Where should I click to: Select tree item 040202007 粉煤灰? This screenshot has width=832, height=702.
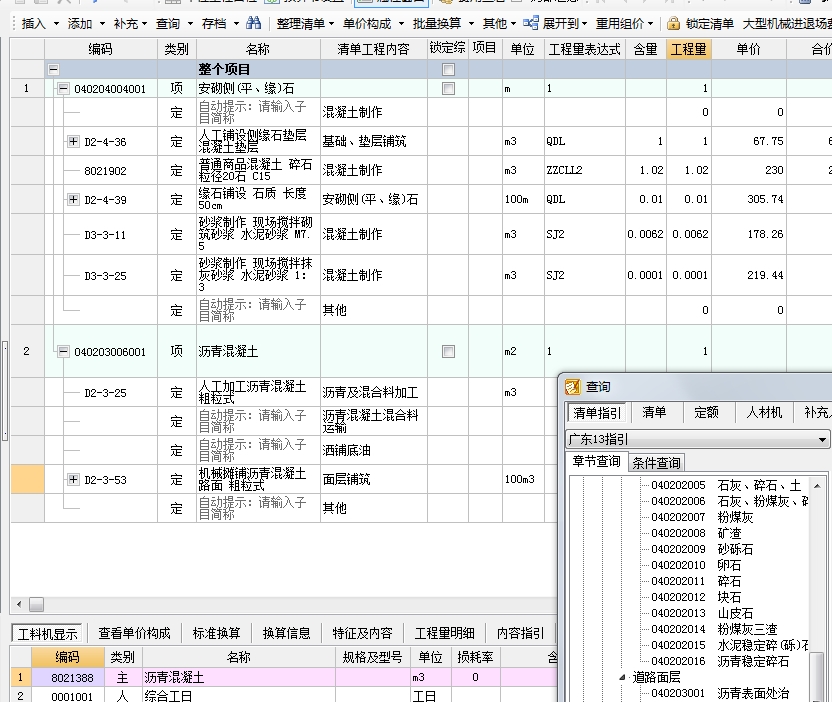(x=701, y=517)
